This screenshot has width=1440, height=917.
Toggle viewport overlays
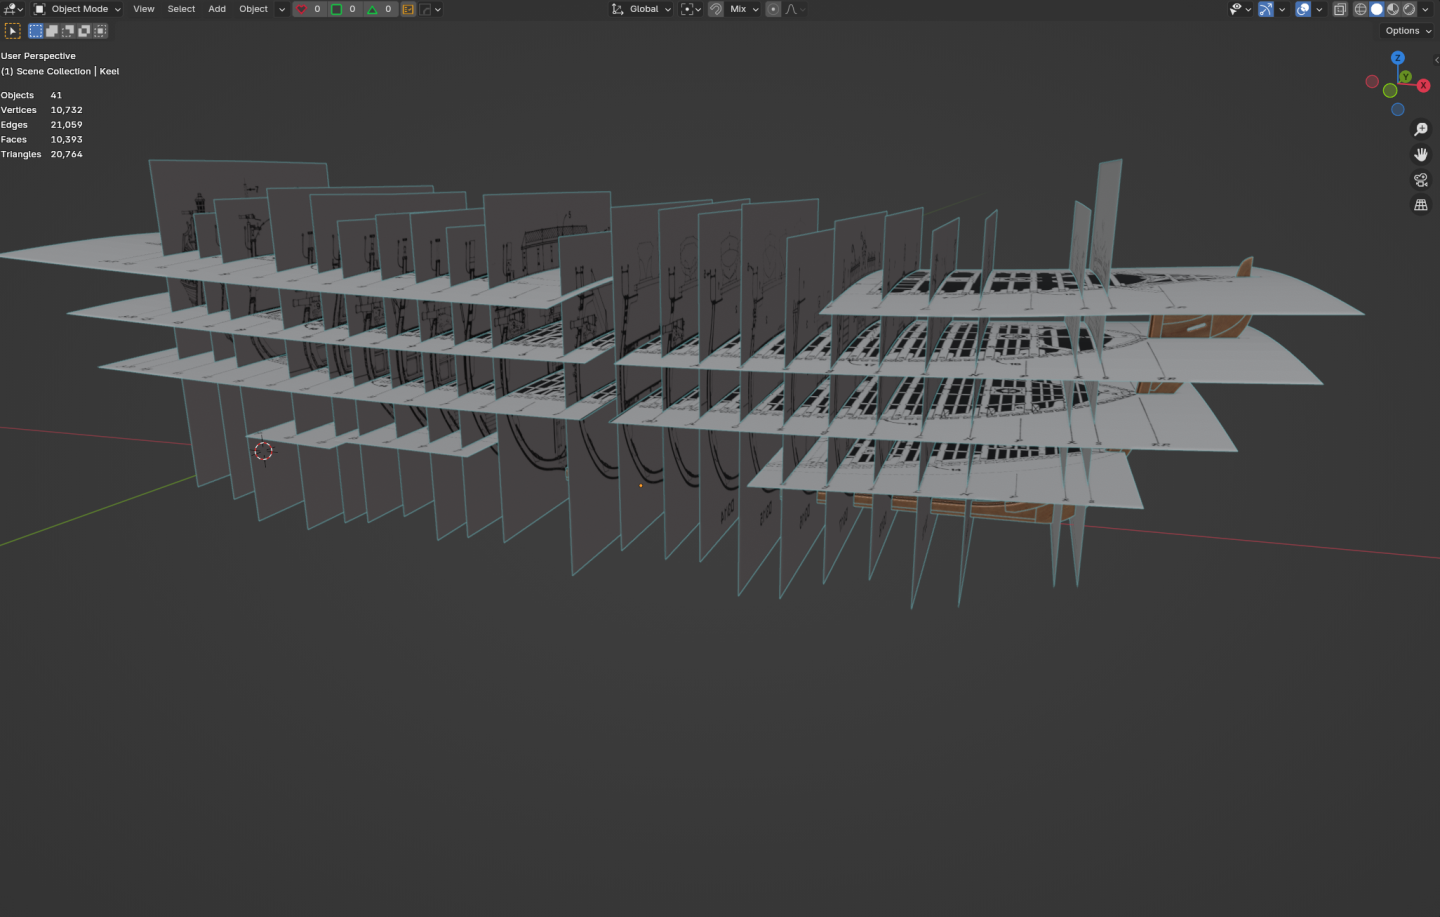[x=1303, y=9]
